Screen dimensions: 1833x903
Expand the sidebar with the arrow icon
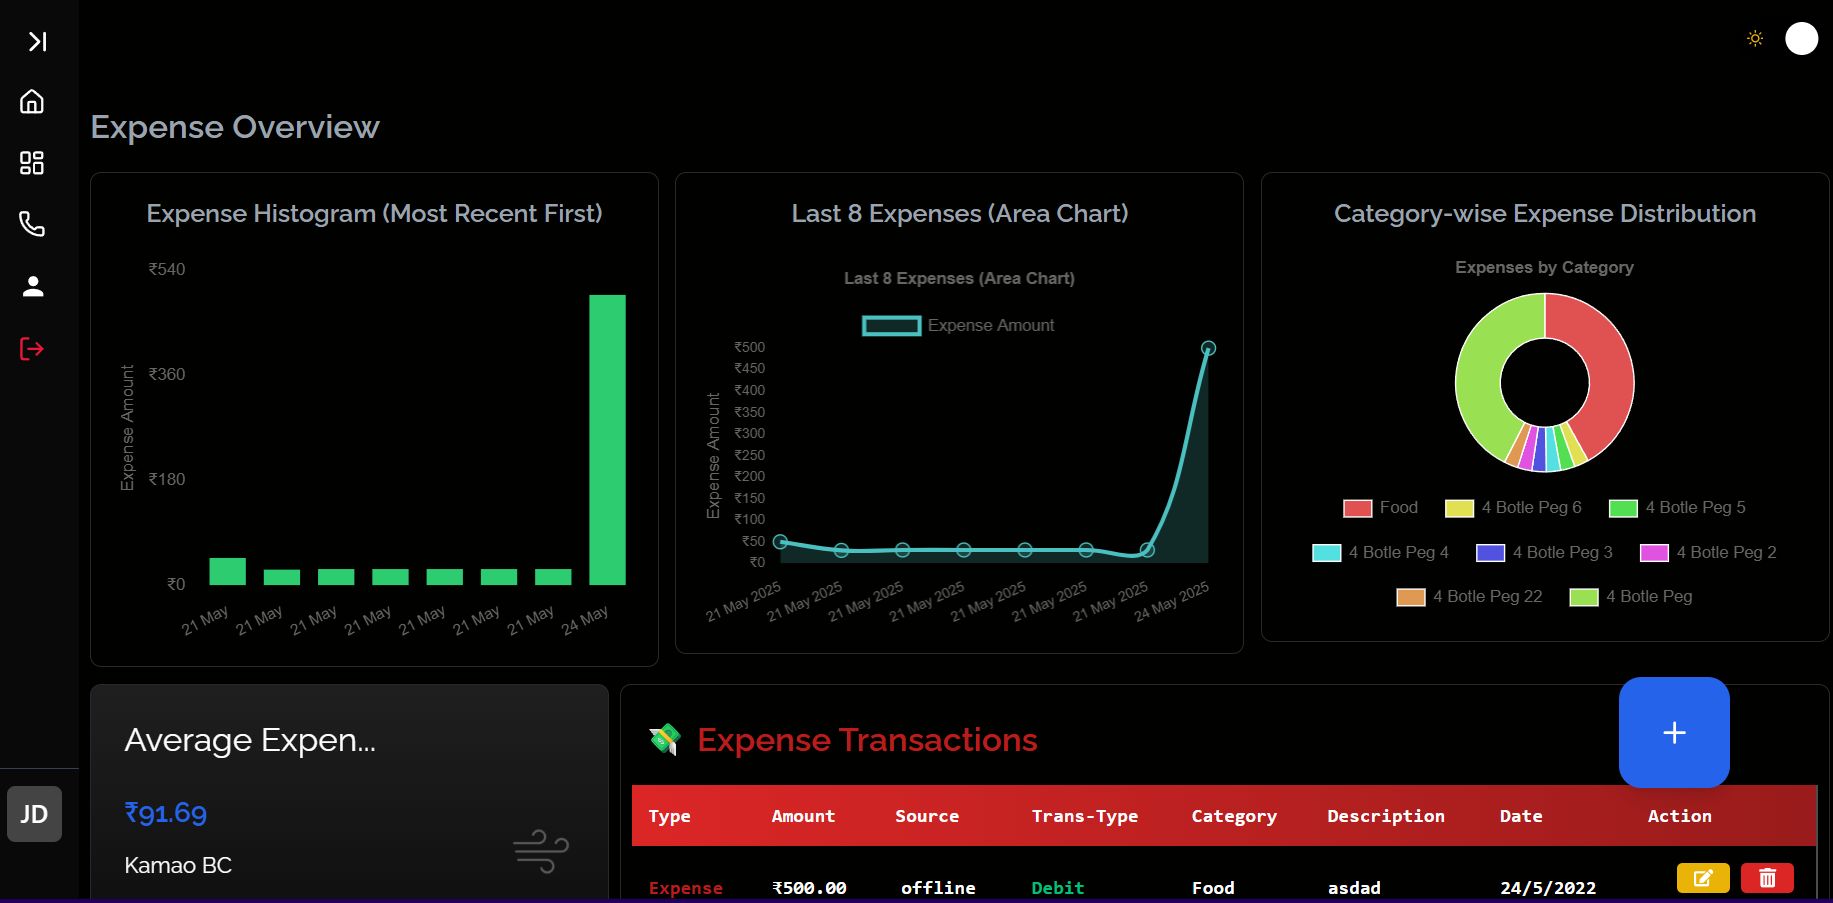[37, 41]
